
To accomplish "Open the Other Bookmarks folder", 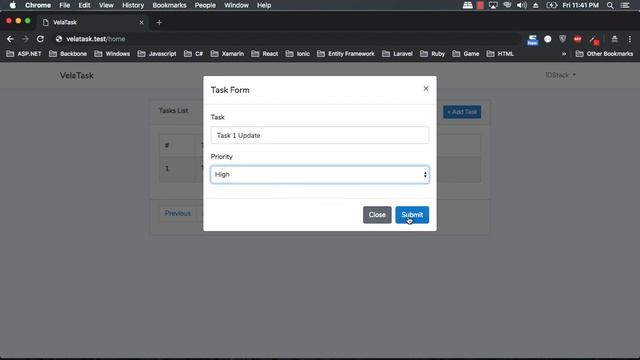I will click(x=604, y=54).
